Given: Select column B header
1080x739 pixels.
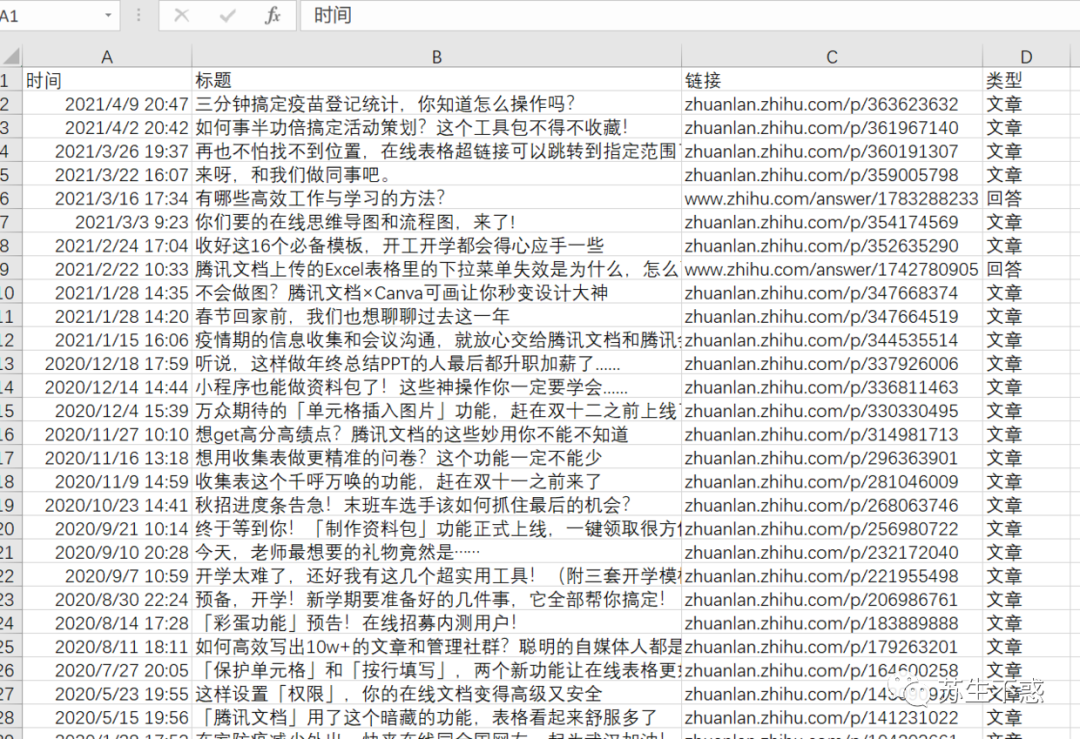Looking at the screenshot, I should click(x=437, y=56).
